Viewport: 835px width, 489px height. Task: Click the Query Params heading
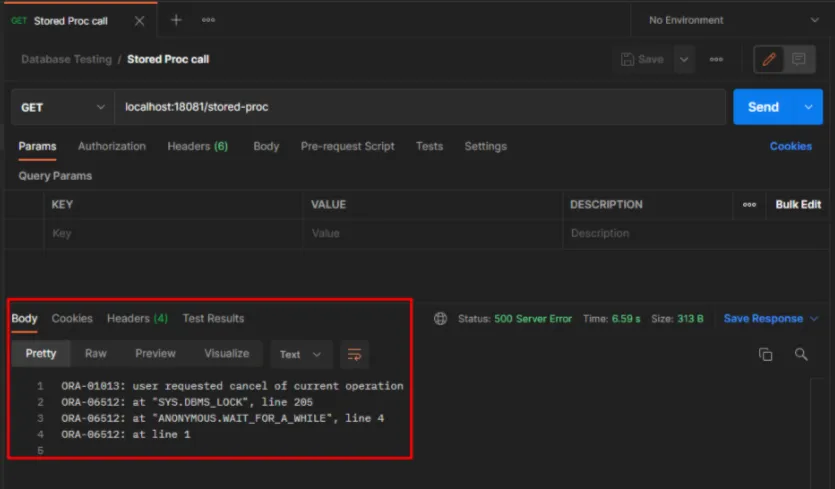click(x=55, y=176)
